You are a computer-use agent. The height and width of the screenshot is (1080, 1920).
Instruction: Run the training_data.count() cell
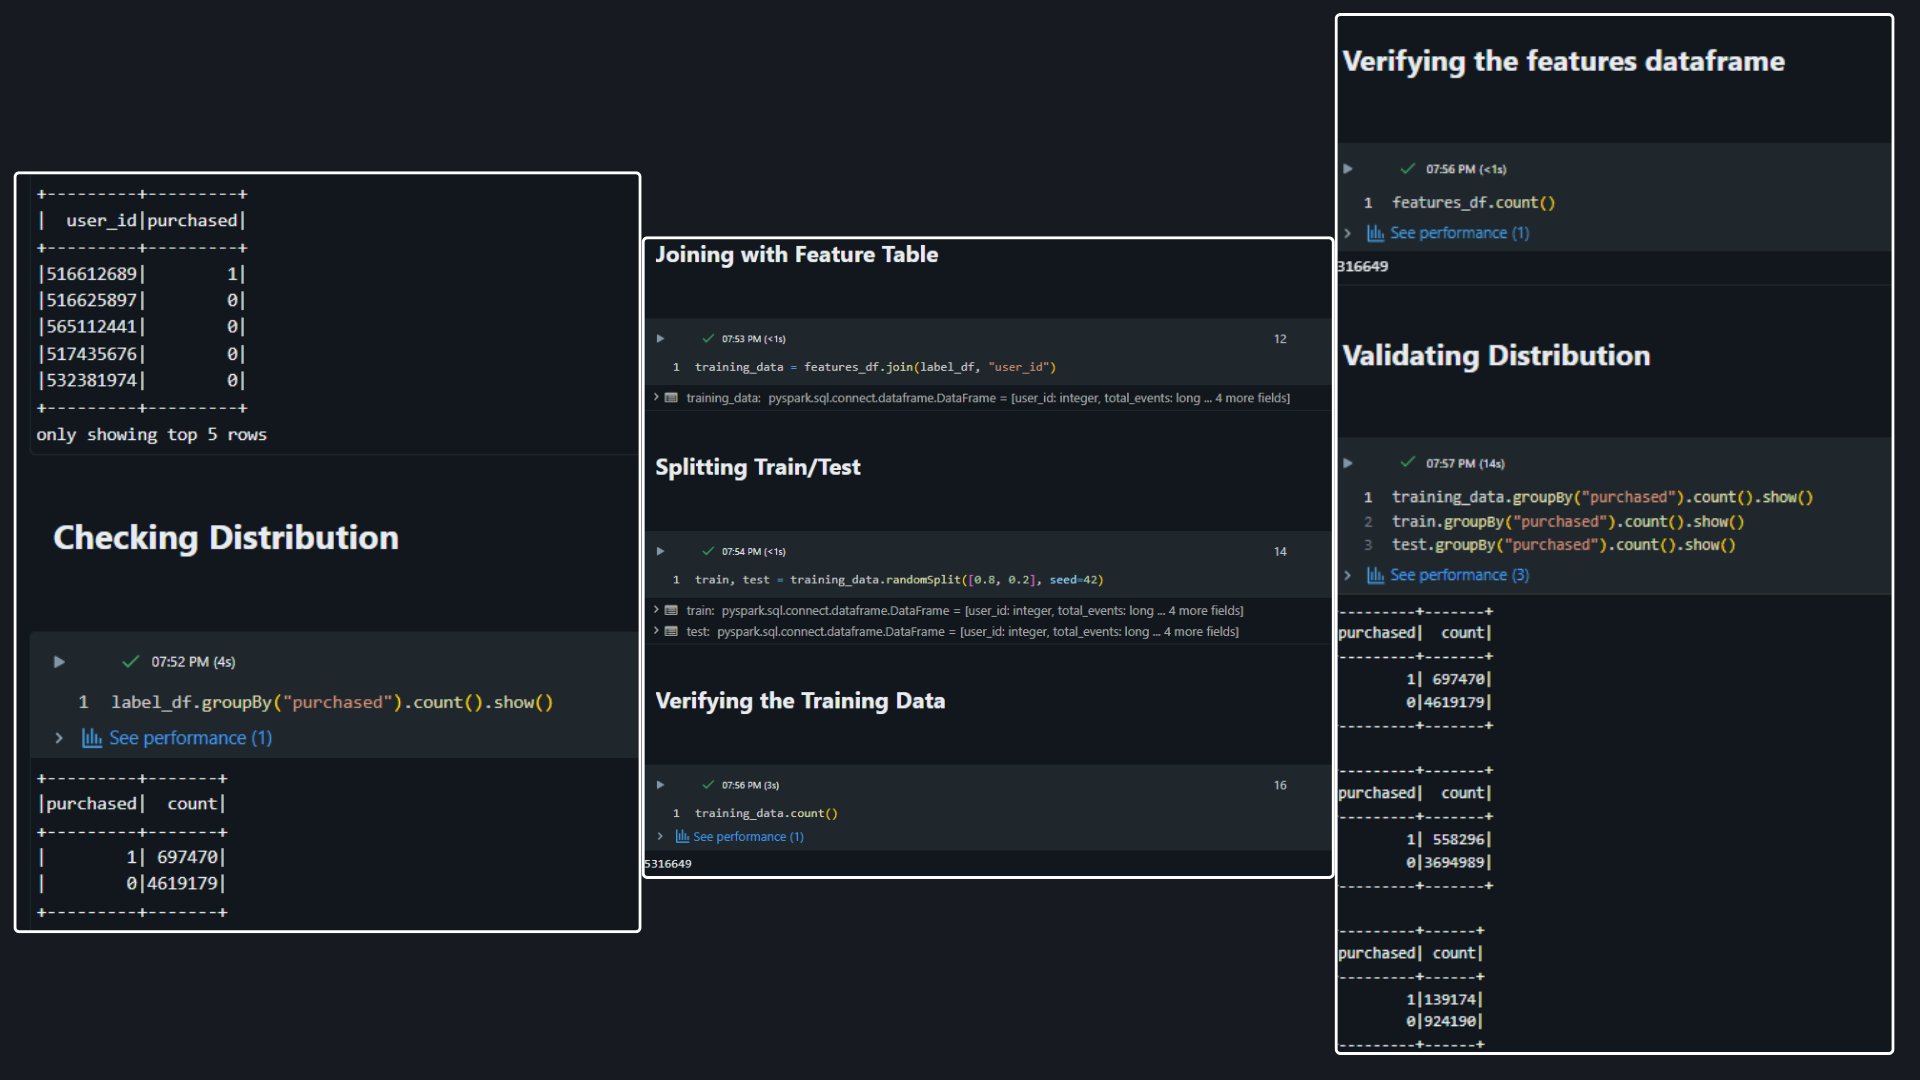coord(660,785)
